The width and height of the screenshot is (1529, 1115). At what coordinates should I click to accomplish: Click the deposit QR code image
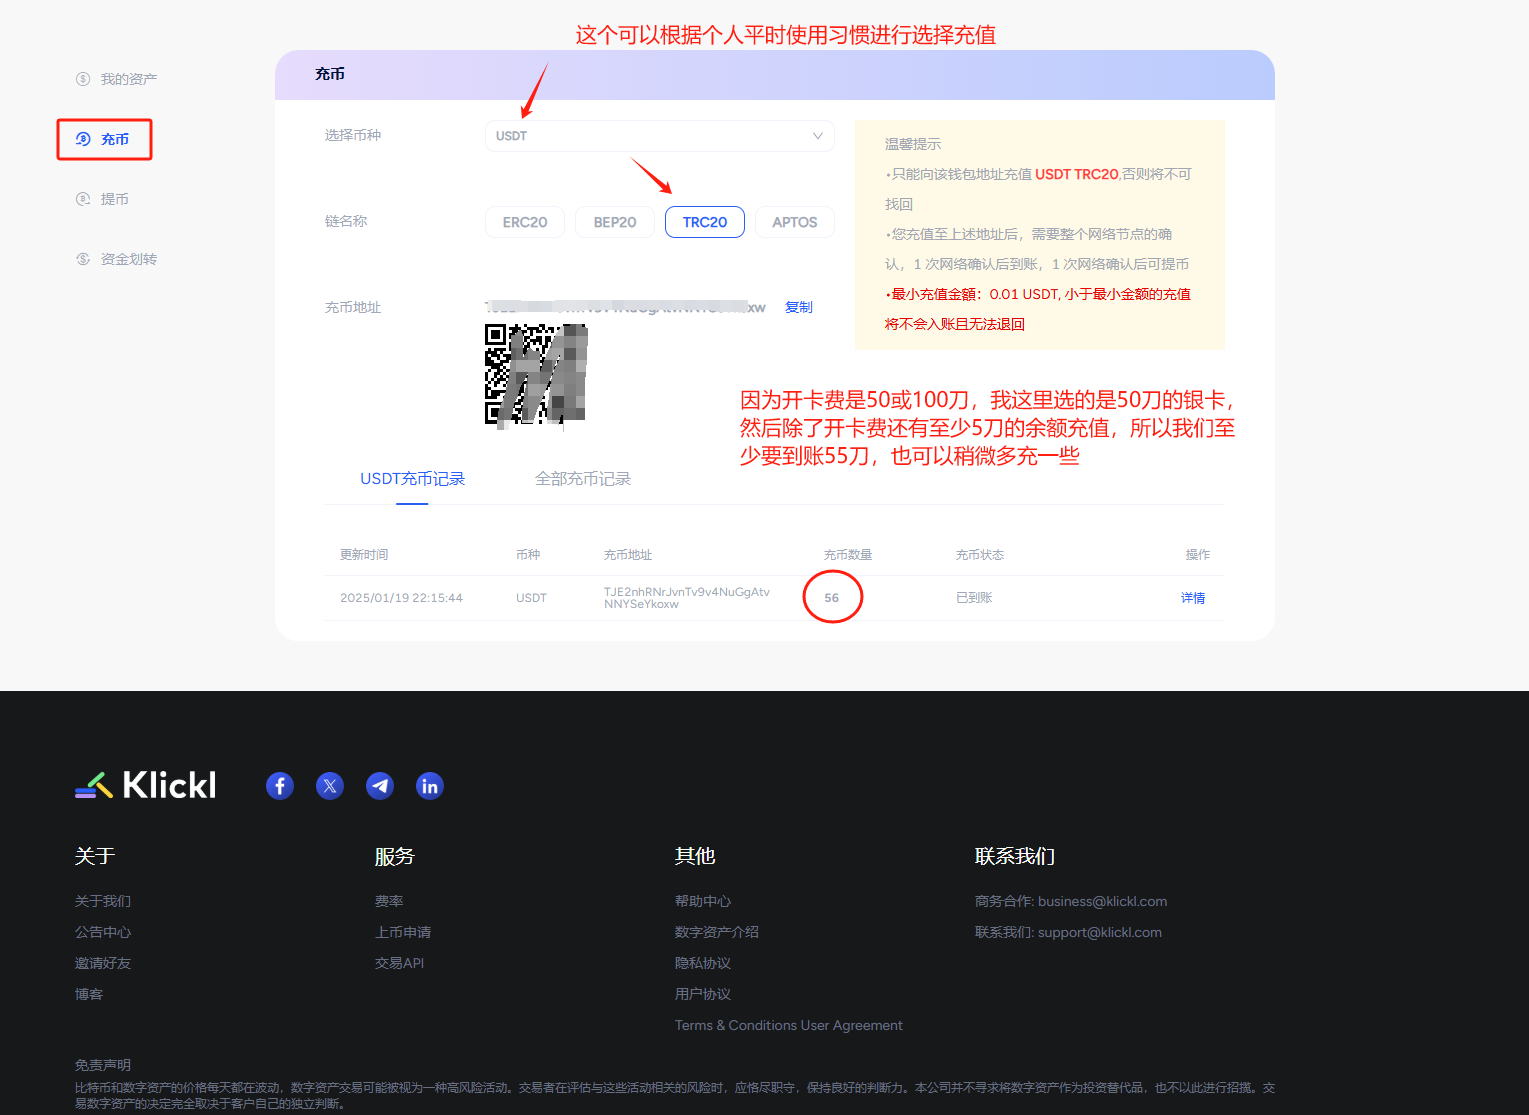(536, 374)
